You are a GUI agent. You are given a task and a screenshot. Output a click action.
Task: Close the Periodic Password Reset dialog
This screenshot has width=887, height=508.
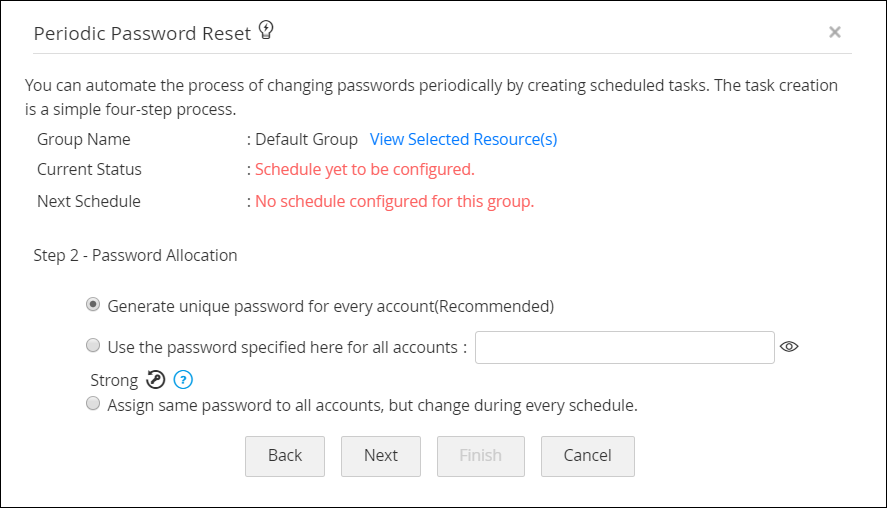tap(834, 32)
